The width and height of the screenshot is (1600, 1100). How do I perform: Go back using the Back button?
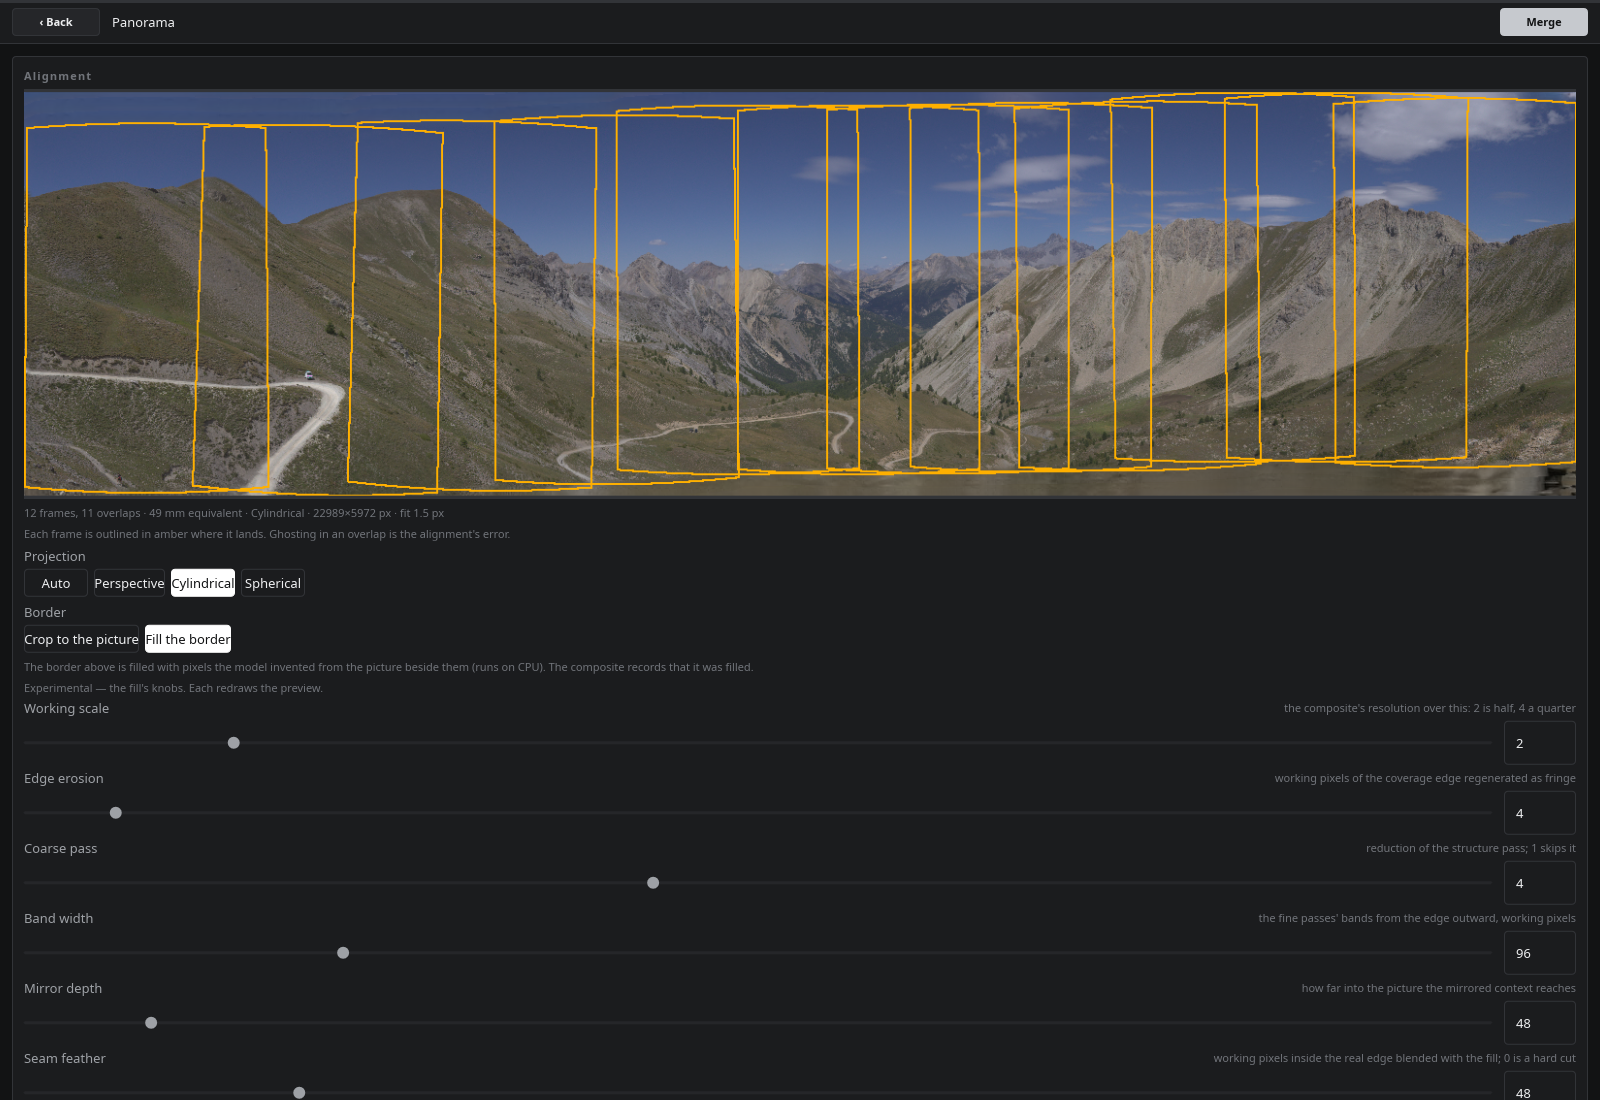[56, 22]
